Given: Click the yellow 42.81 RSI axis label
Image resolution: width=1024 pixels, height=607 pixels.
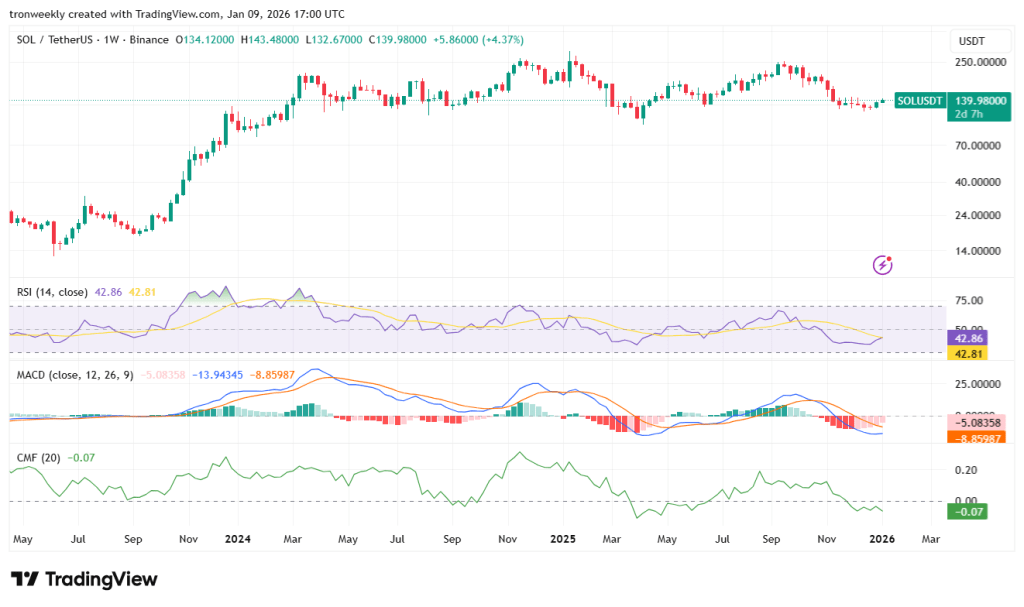Looking at the screenshot, I should (967, 353).
